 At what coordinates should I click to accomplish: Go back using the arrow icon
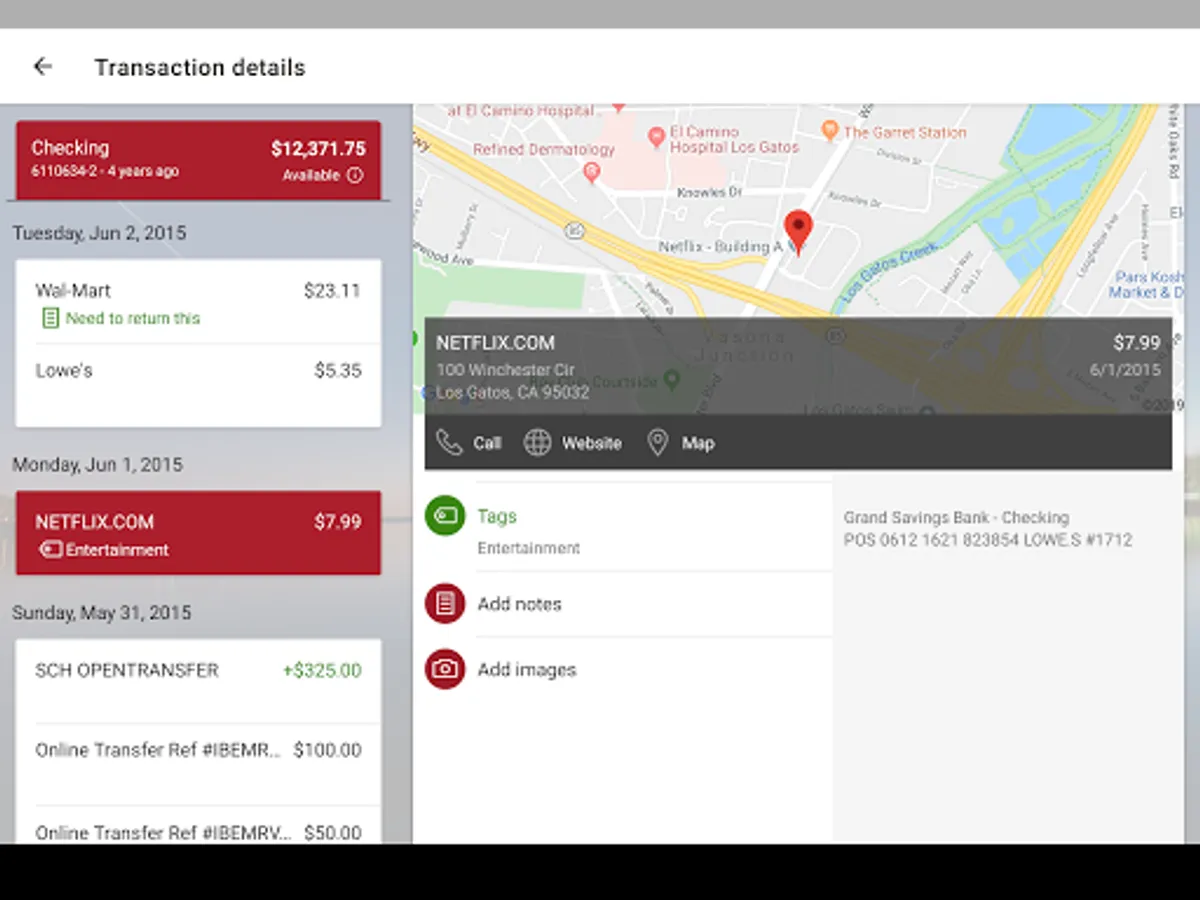pyautogui.click(x=42, y=67)
